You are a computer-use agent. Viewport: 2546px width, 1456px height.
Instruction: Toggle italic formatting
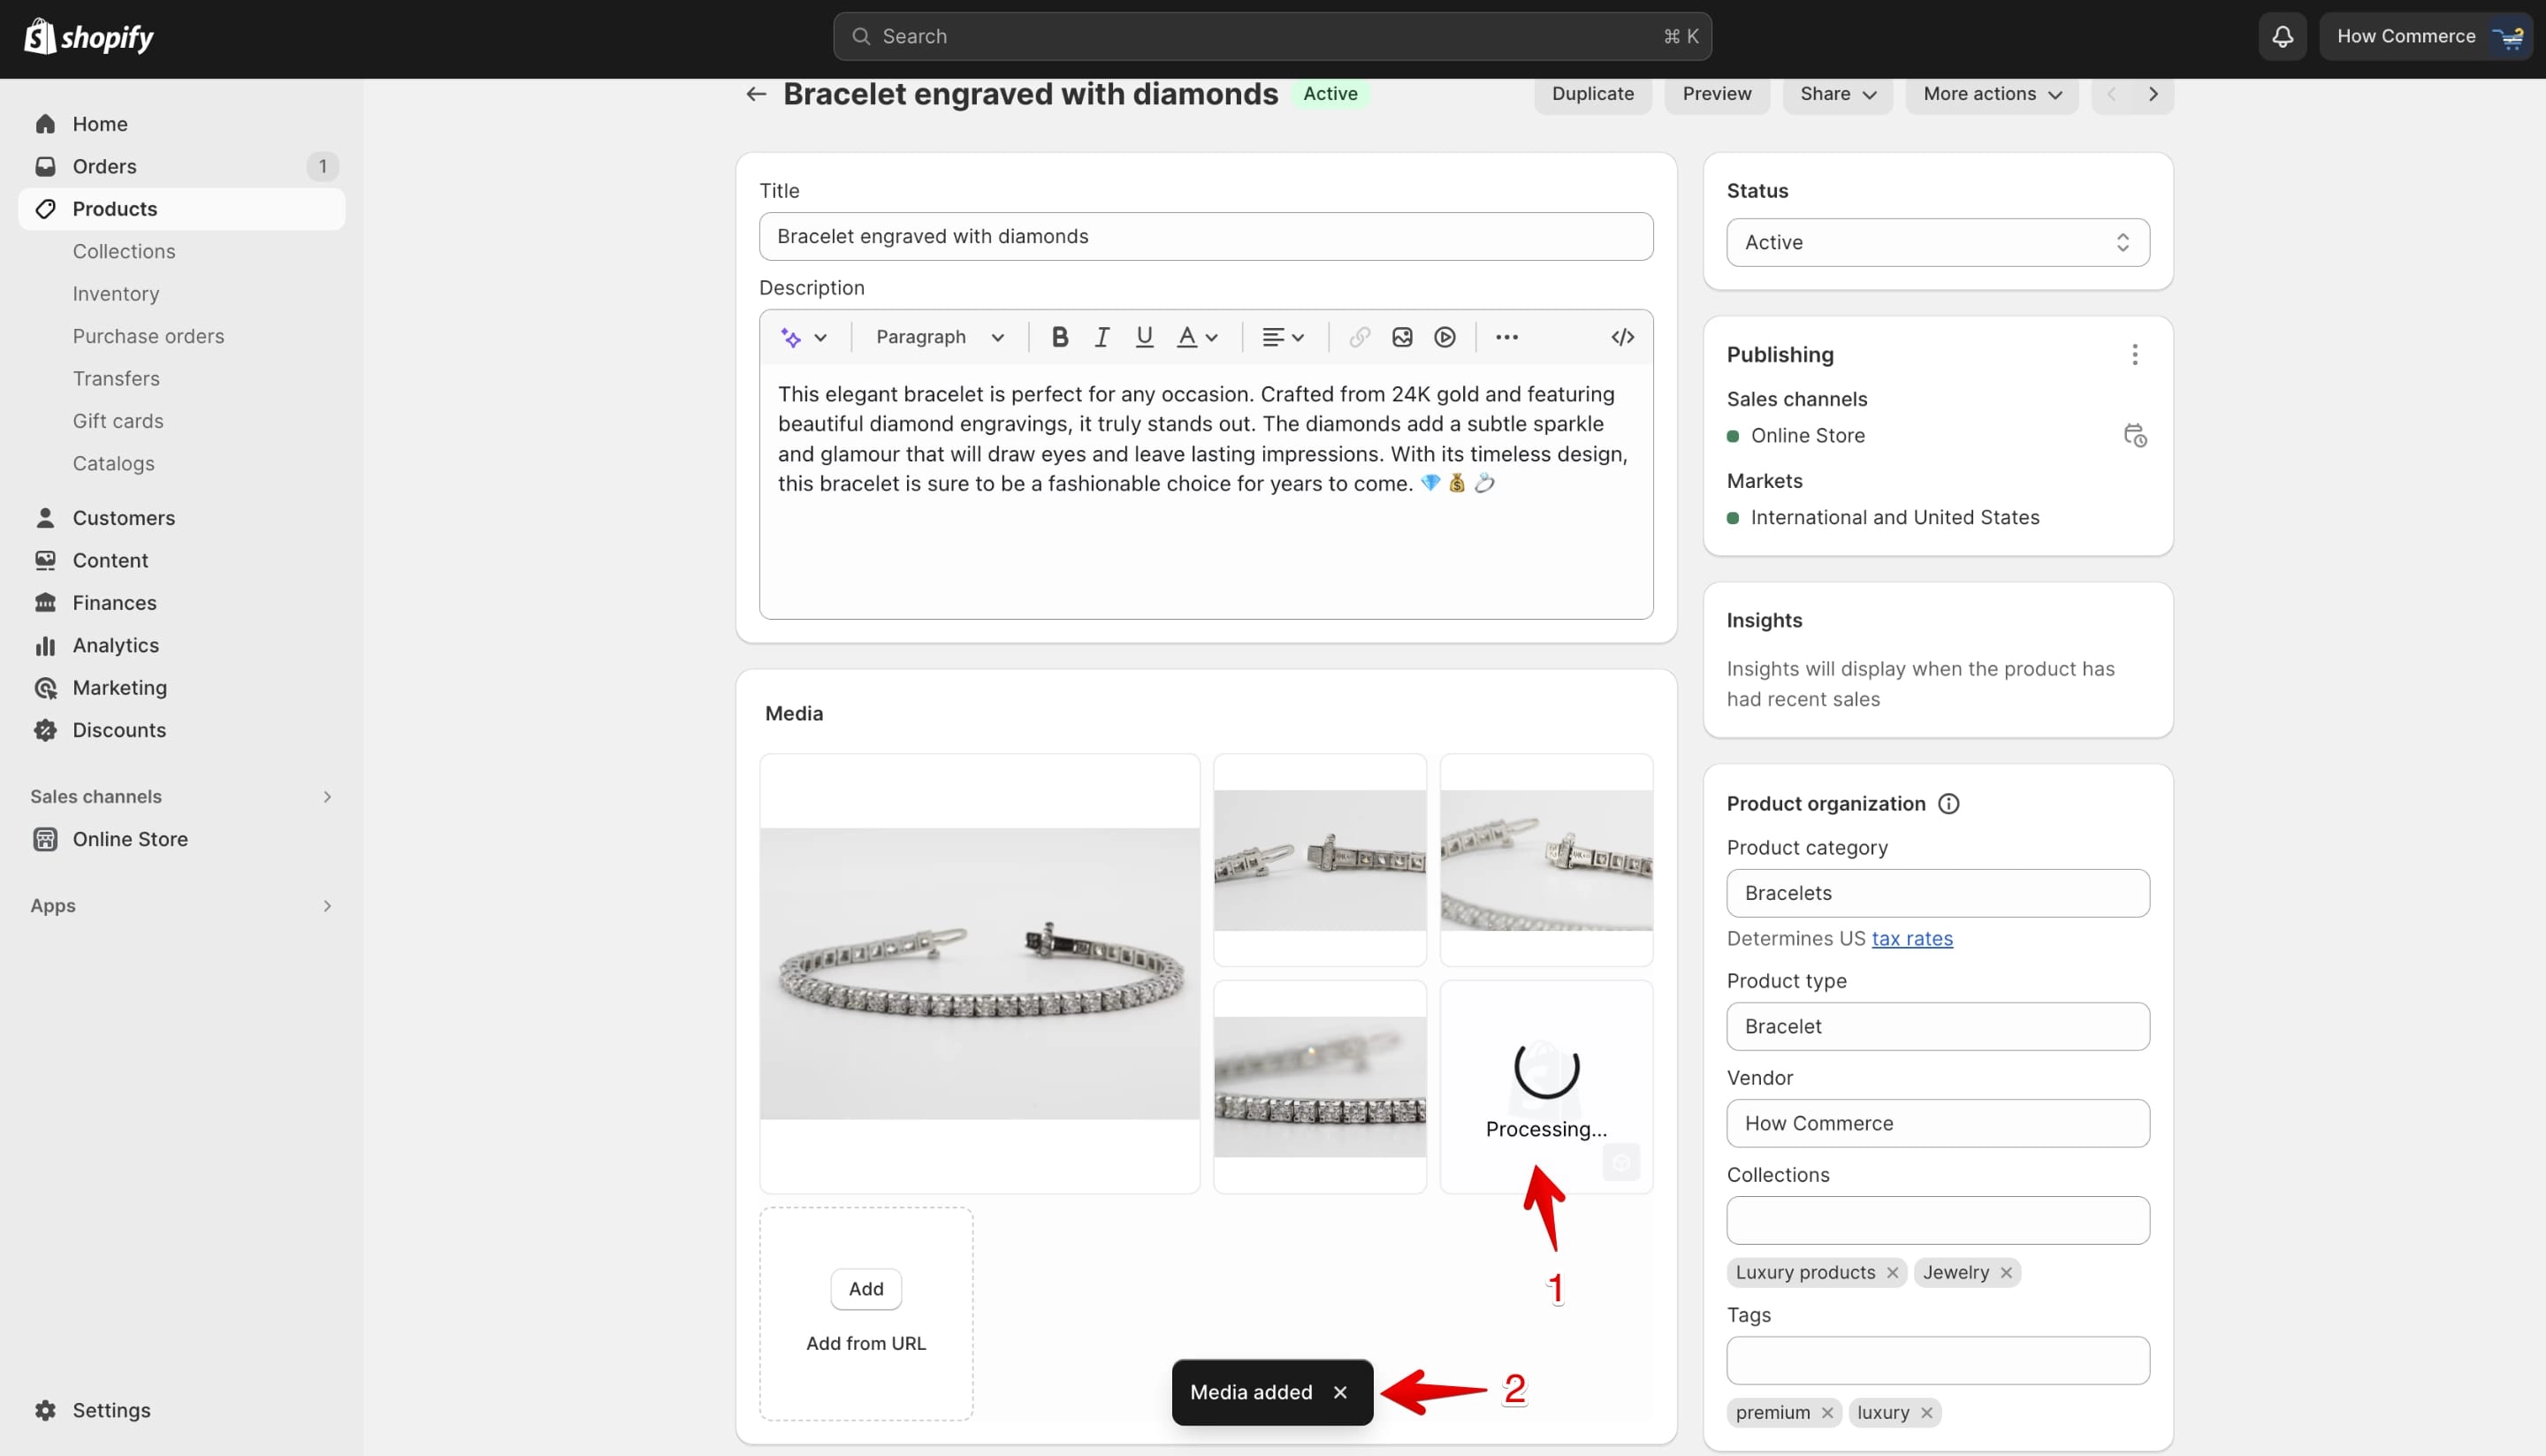coord(1102,338)
